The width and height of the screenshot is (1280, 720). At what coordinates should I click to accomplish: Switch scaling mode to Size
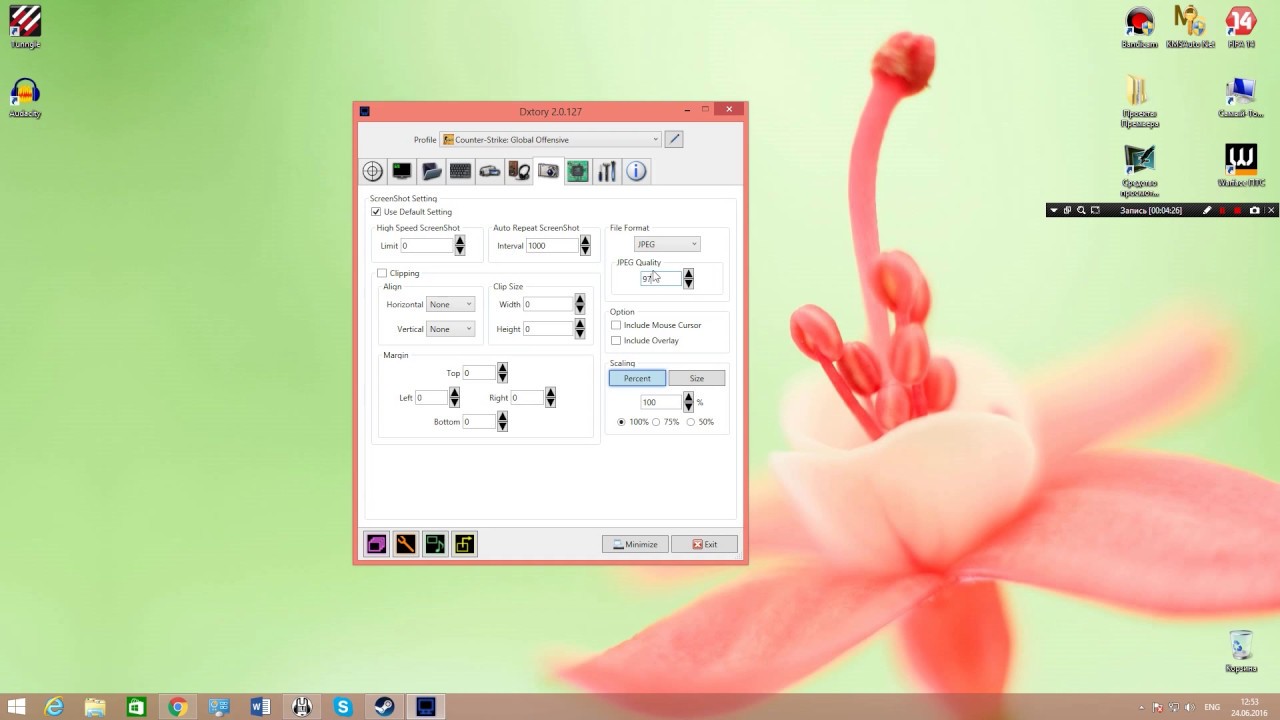tap(696, 378)
